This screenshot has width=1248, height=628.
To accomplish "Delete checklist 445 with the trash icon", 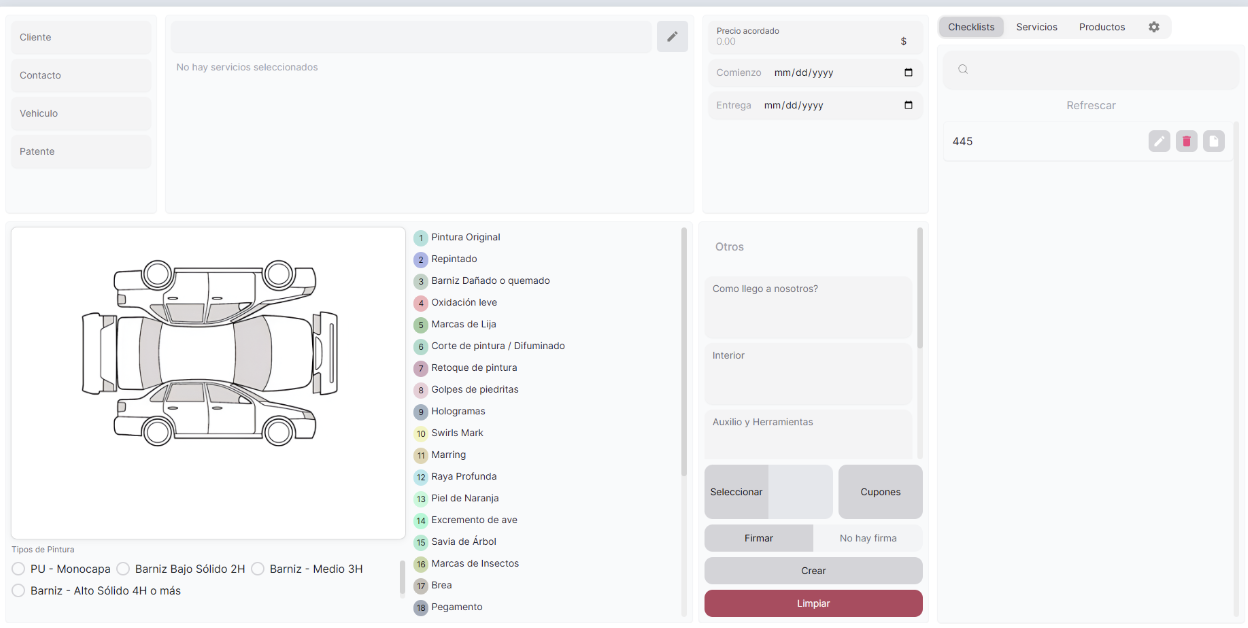I will pos(1186,141).
